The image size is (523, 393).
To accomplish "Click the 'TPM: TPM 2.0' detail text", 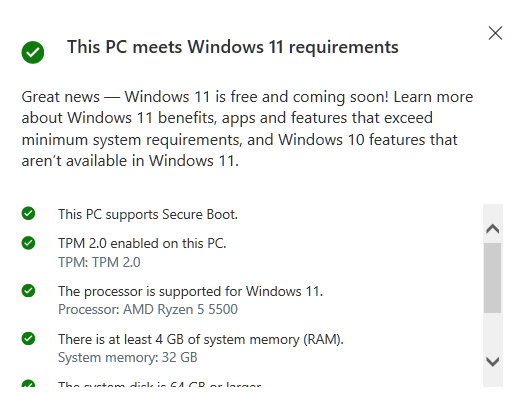I will (99, 263).
